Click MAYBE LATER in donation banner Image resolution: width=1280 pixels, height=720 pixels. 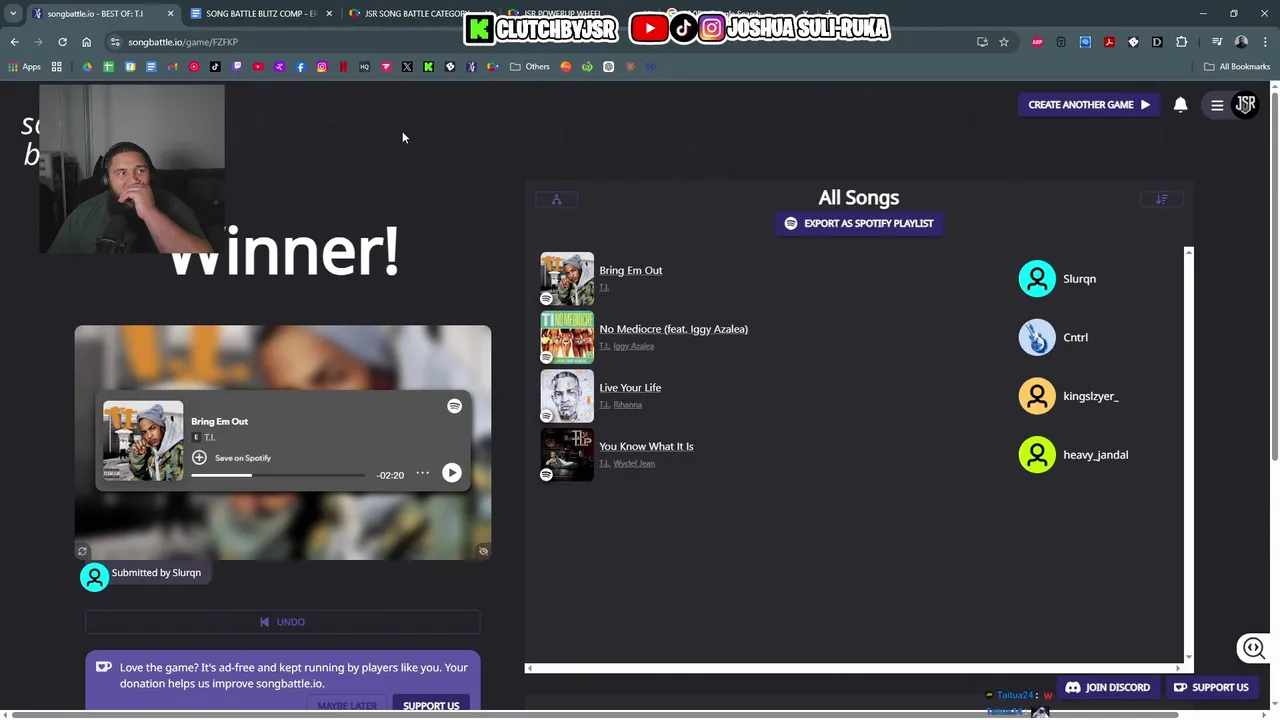pos(347,705)
